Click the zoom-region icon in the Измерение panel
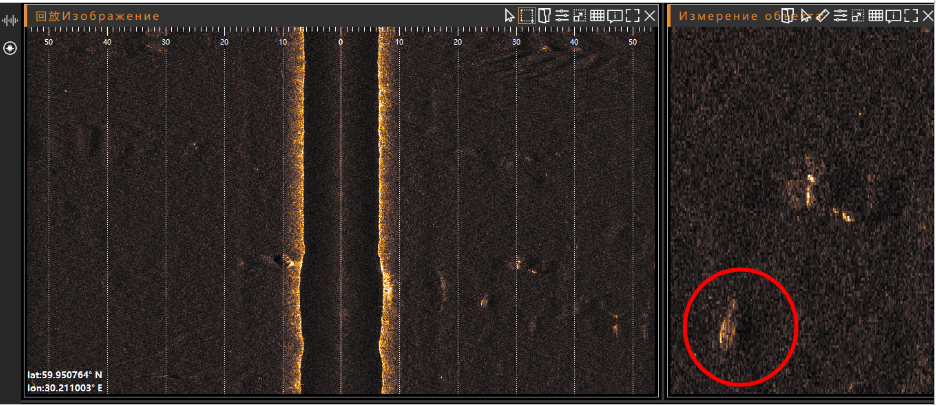The height and width of the screenshot is (406, 936). (x=858, y=16)
